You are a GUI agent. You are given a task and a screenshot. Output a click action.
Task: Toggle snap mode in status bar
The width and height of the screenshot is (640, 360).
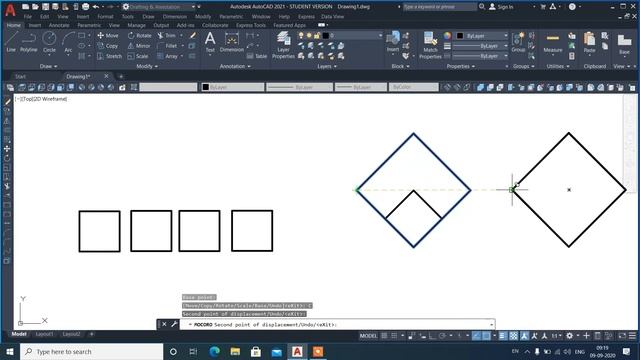pos(394,336)
